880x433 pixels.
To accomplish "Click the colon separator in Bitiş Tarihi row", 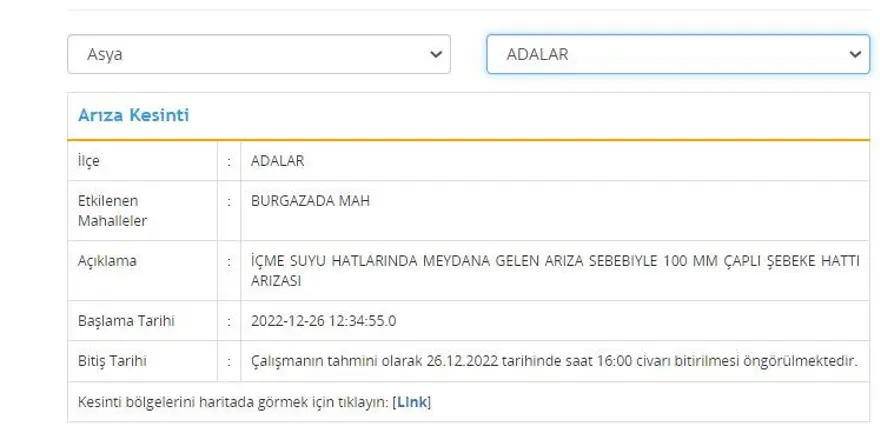I will coord(229,361).
